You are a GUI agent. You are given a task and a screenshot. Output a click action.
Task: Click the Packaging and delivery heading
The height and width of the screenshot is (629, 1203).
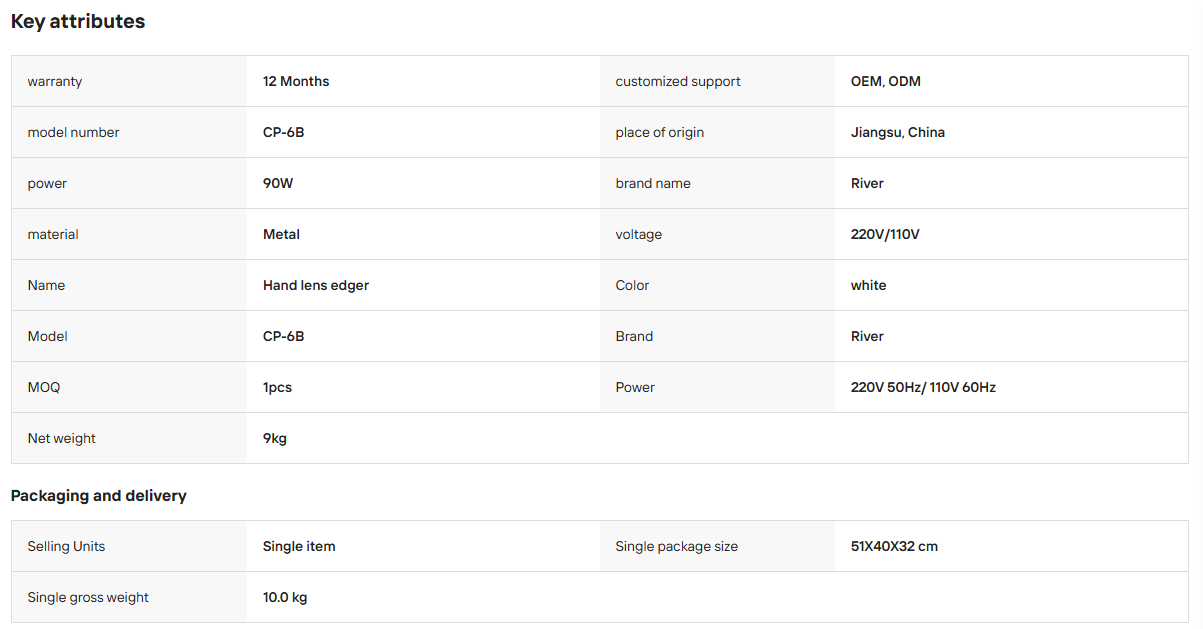(99, 495)
